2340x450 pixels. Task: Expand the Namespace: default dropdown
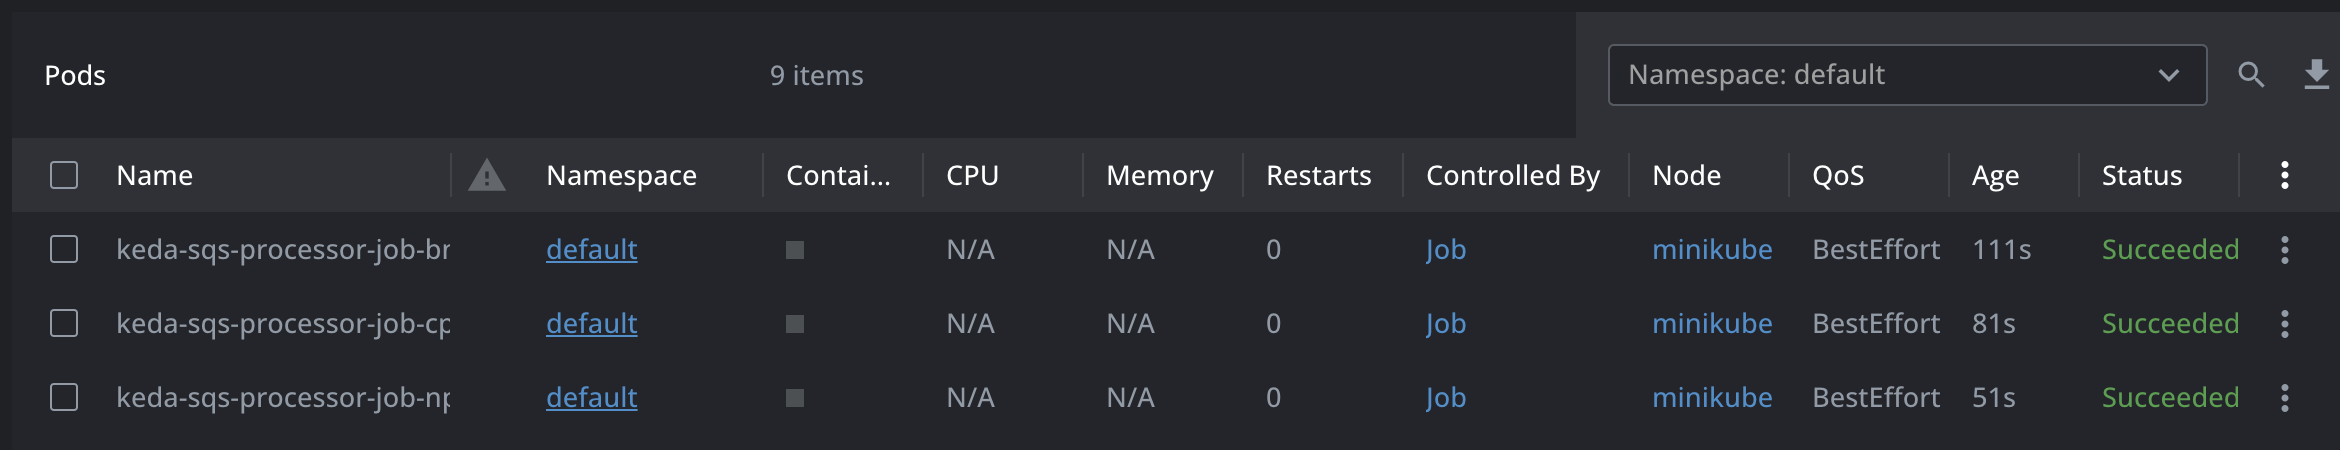tap(1907, 75)
